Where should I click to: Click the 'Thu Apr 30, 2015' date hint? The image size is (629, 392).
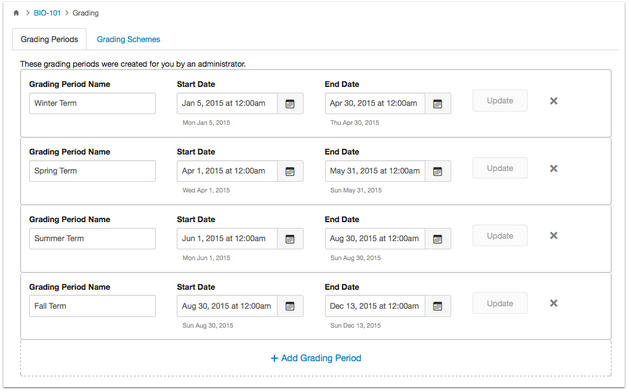[355, 123]
